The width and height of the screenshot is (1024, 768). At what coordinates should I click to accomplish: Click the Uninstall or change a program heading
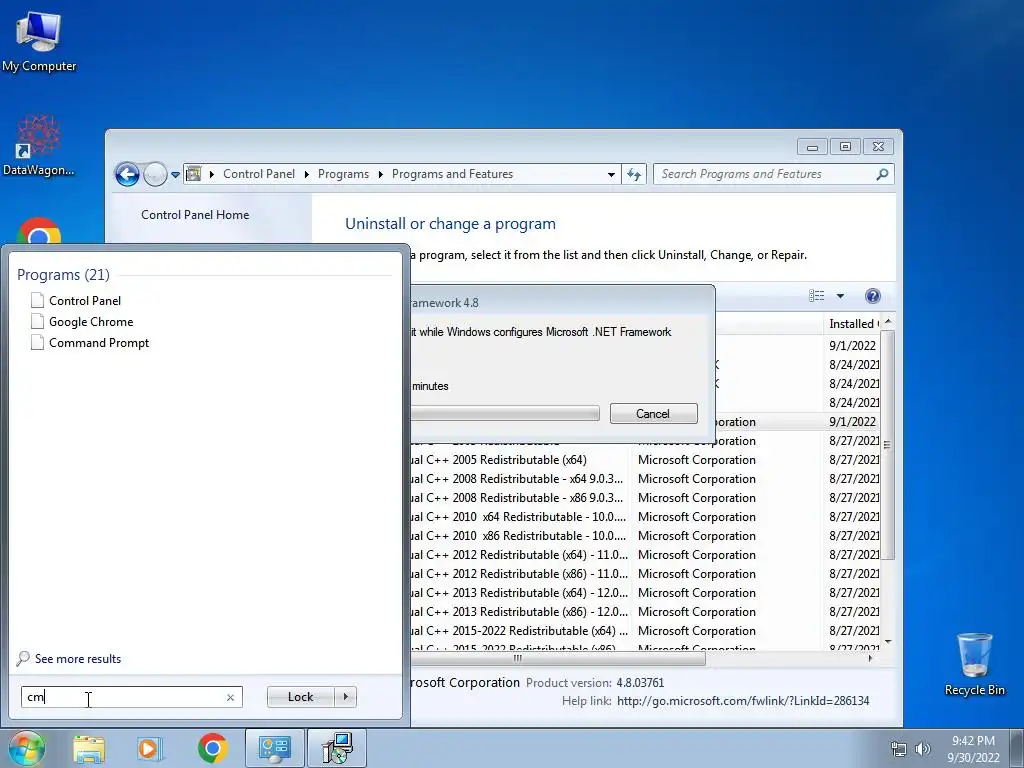pyautogui.click(x=450, y=223)
